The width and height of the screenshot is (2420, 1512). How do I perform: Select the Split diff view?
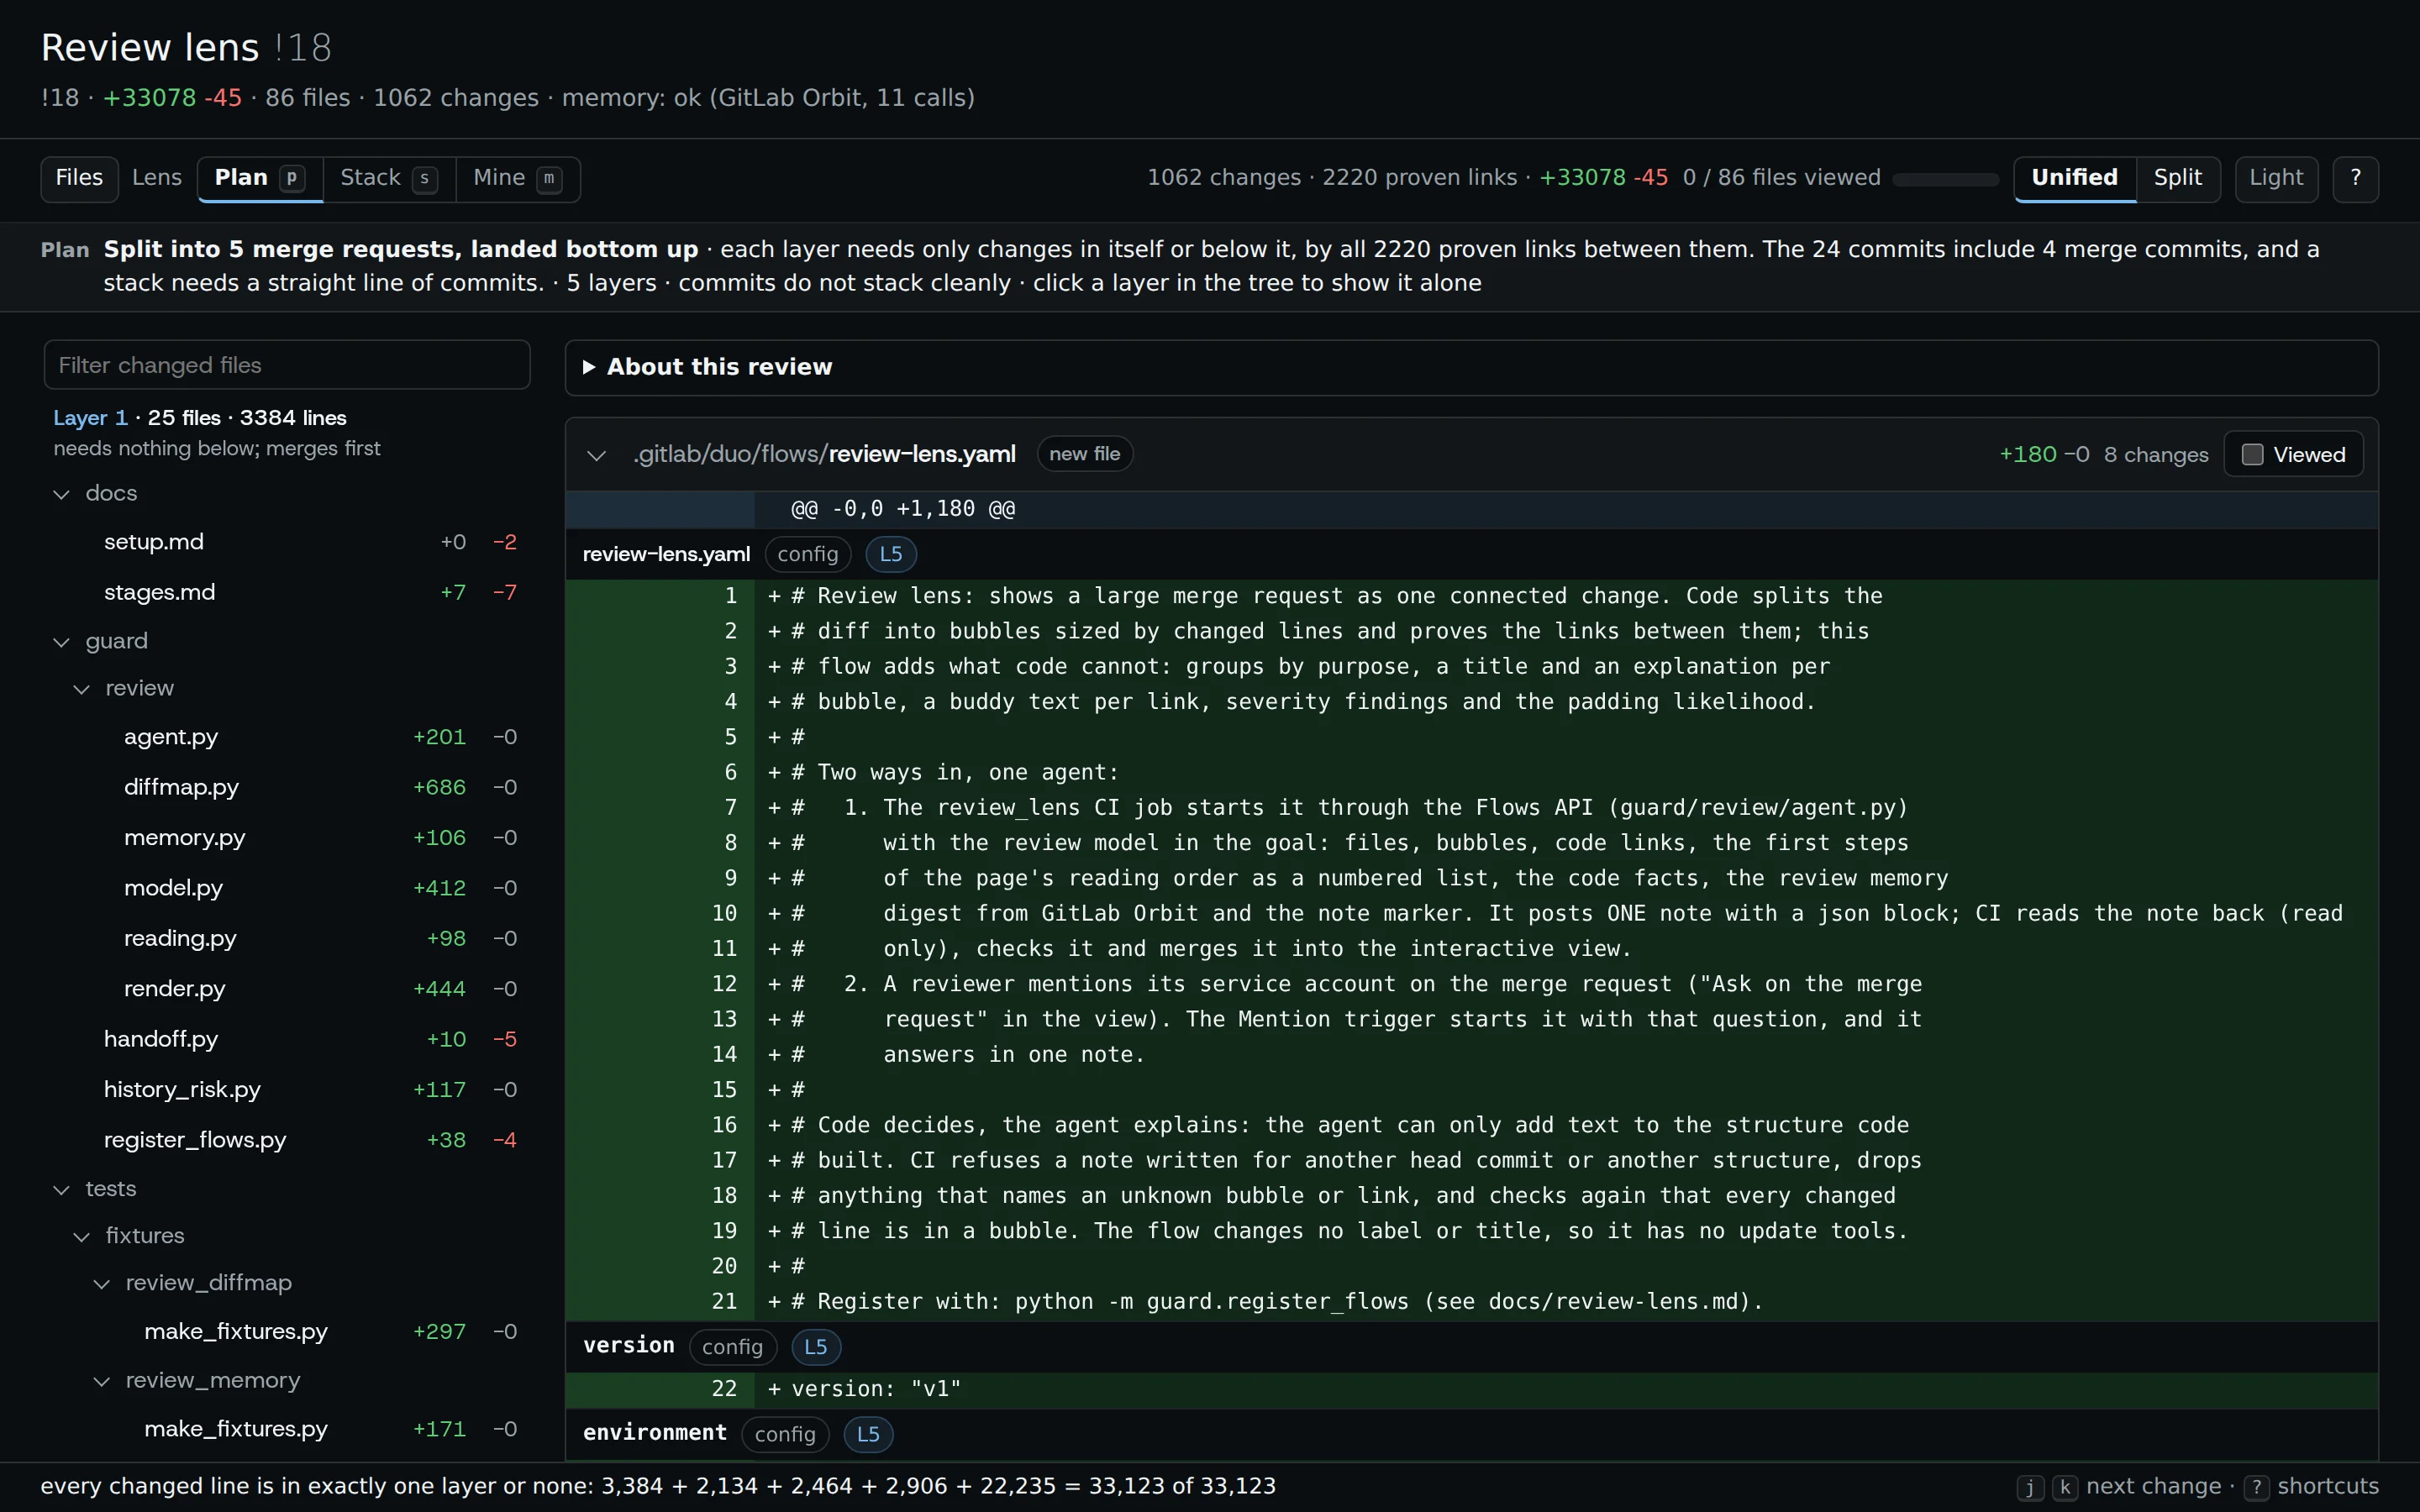[2177, 178]
